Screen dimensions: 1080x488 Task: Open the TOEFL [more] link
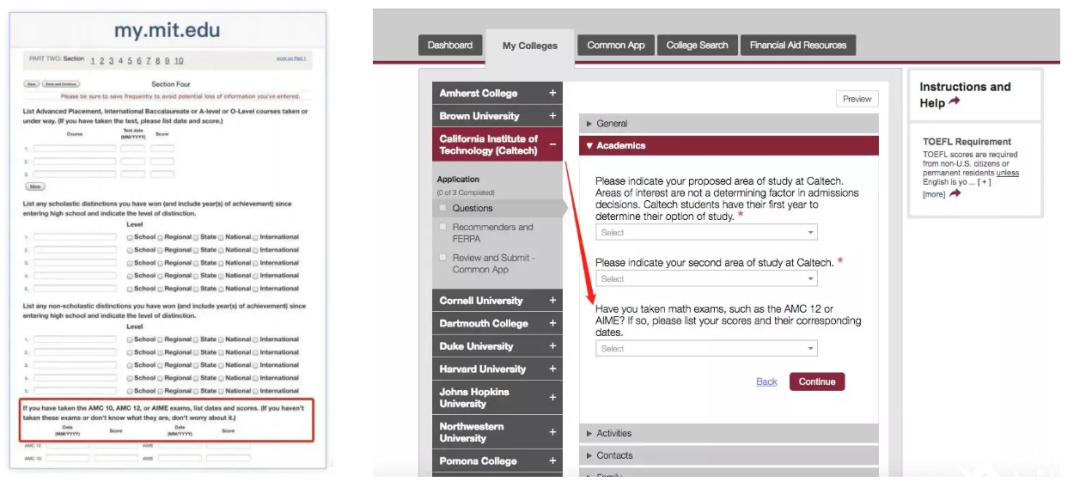[933, 195]
